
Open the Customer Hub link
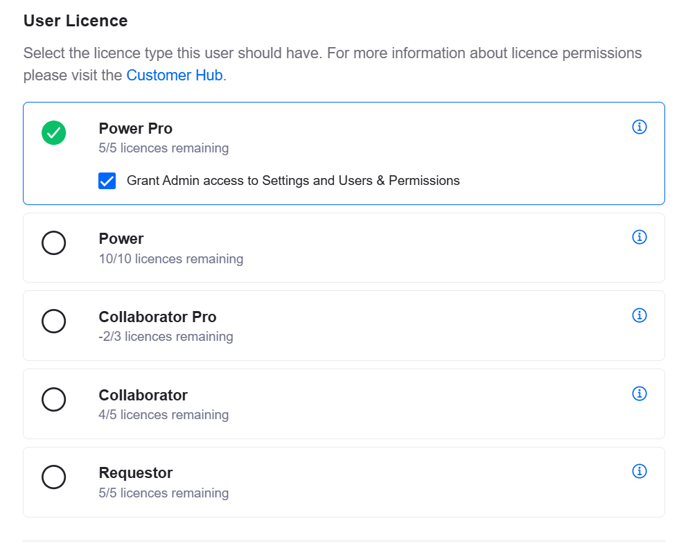click(x=174, y=75)
